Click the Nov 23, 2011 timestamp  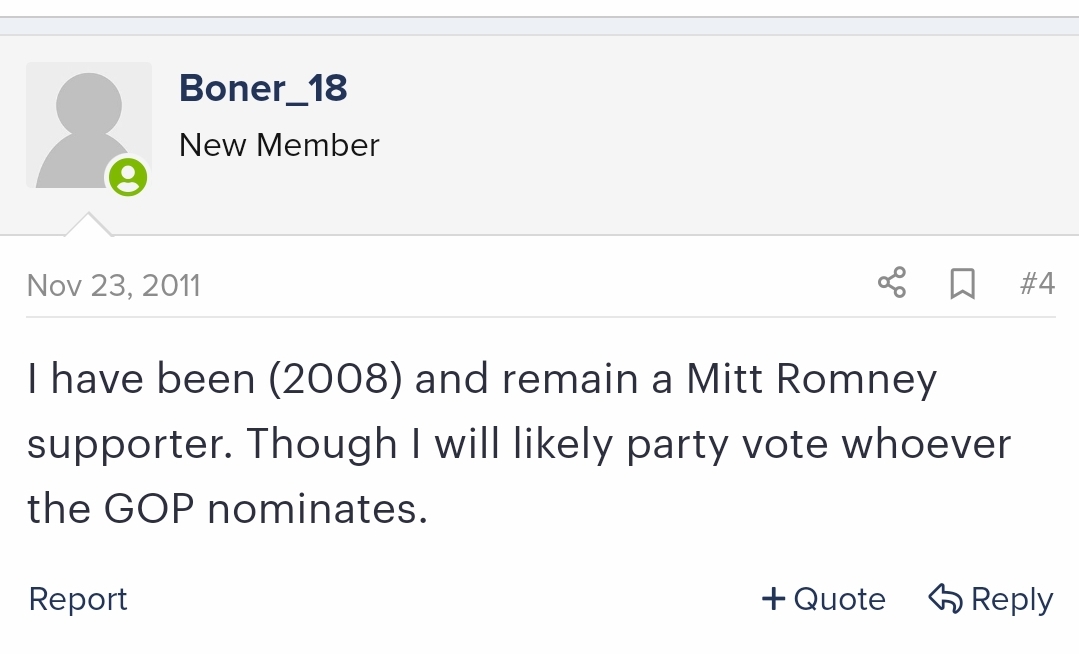pos(114,285)
